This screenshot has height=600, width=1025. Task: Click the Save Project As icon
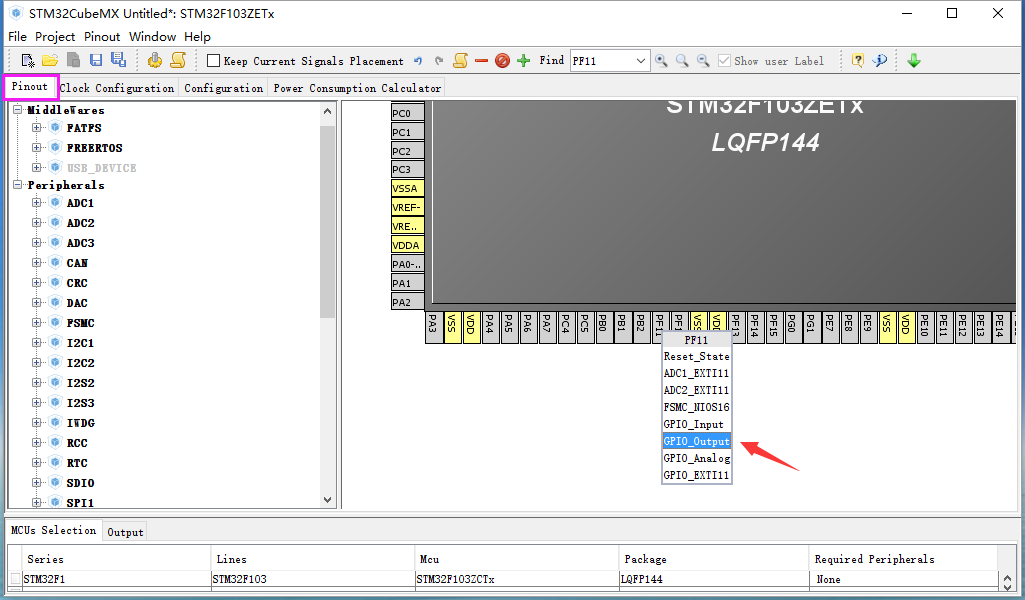pos(118,60)
